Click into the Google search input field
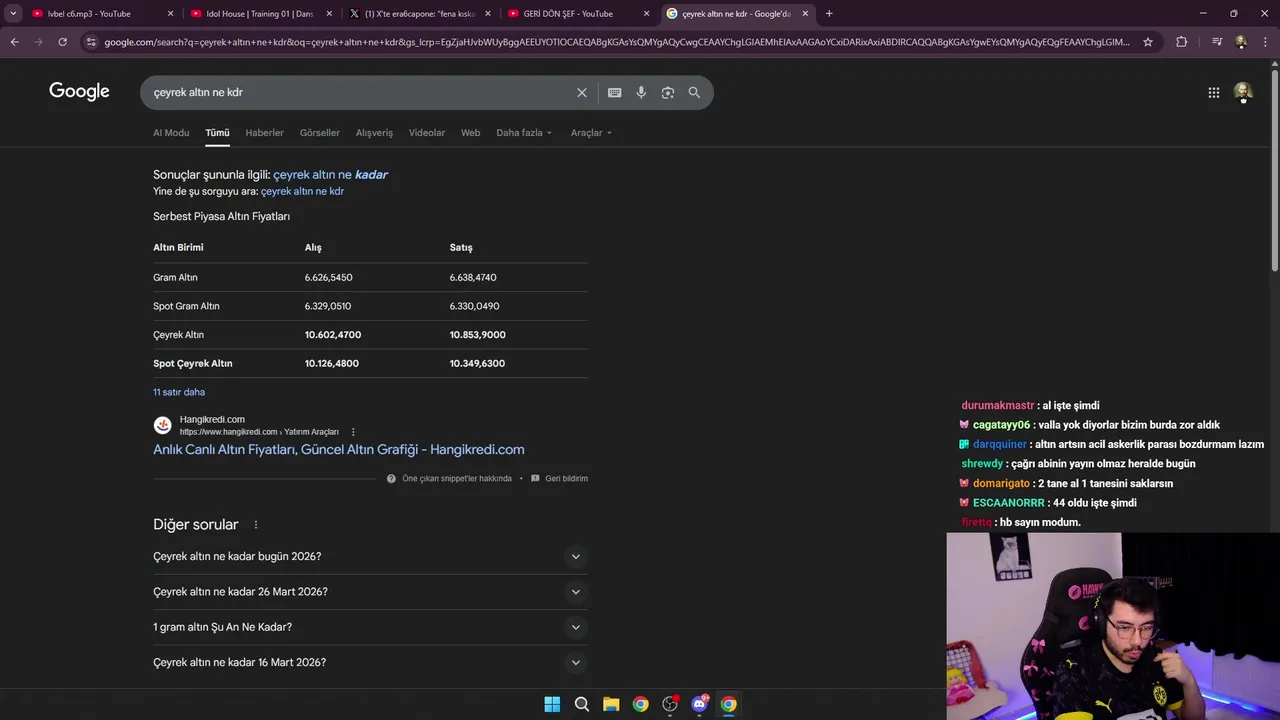Image resolution: width=1280 pixels, height=720 pixels. [360, 92]
